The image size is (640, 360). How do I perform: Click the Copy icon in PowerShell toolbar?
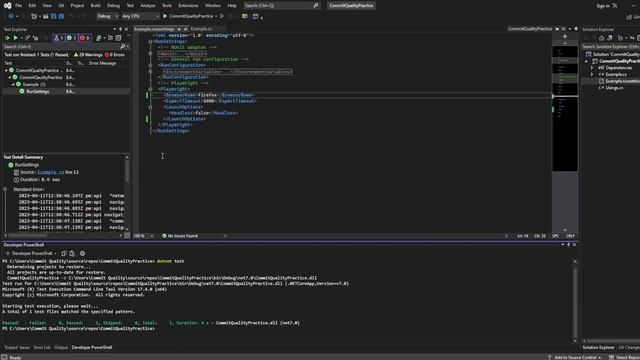point(64,253)
